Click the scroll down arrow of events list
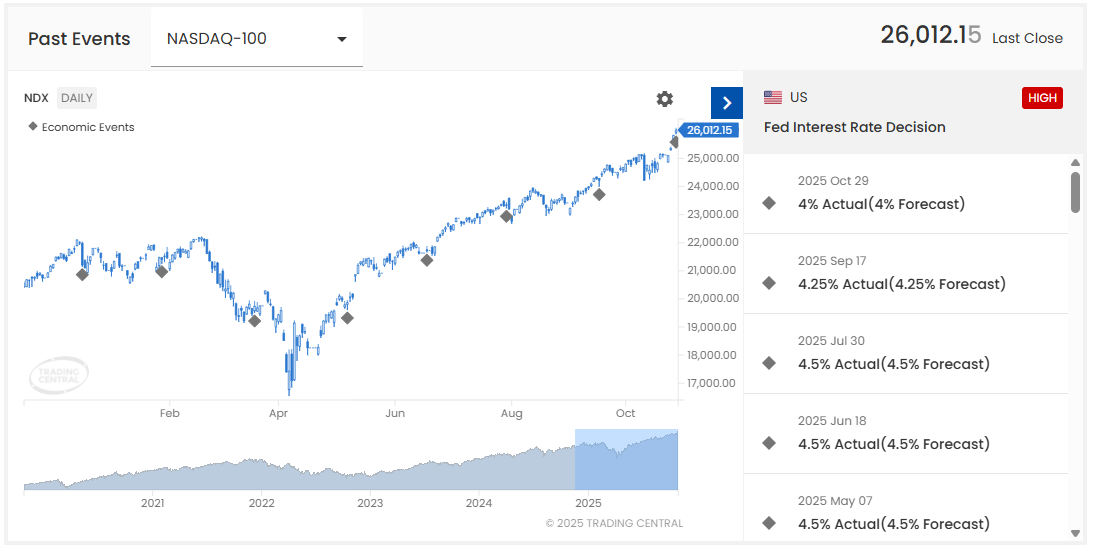This screenshot has width=1093, height=550. click(x=1076, y=533)
